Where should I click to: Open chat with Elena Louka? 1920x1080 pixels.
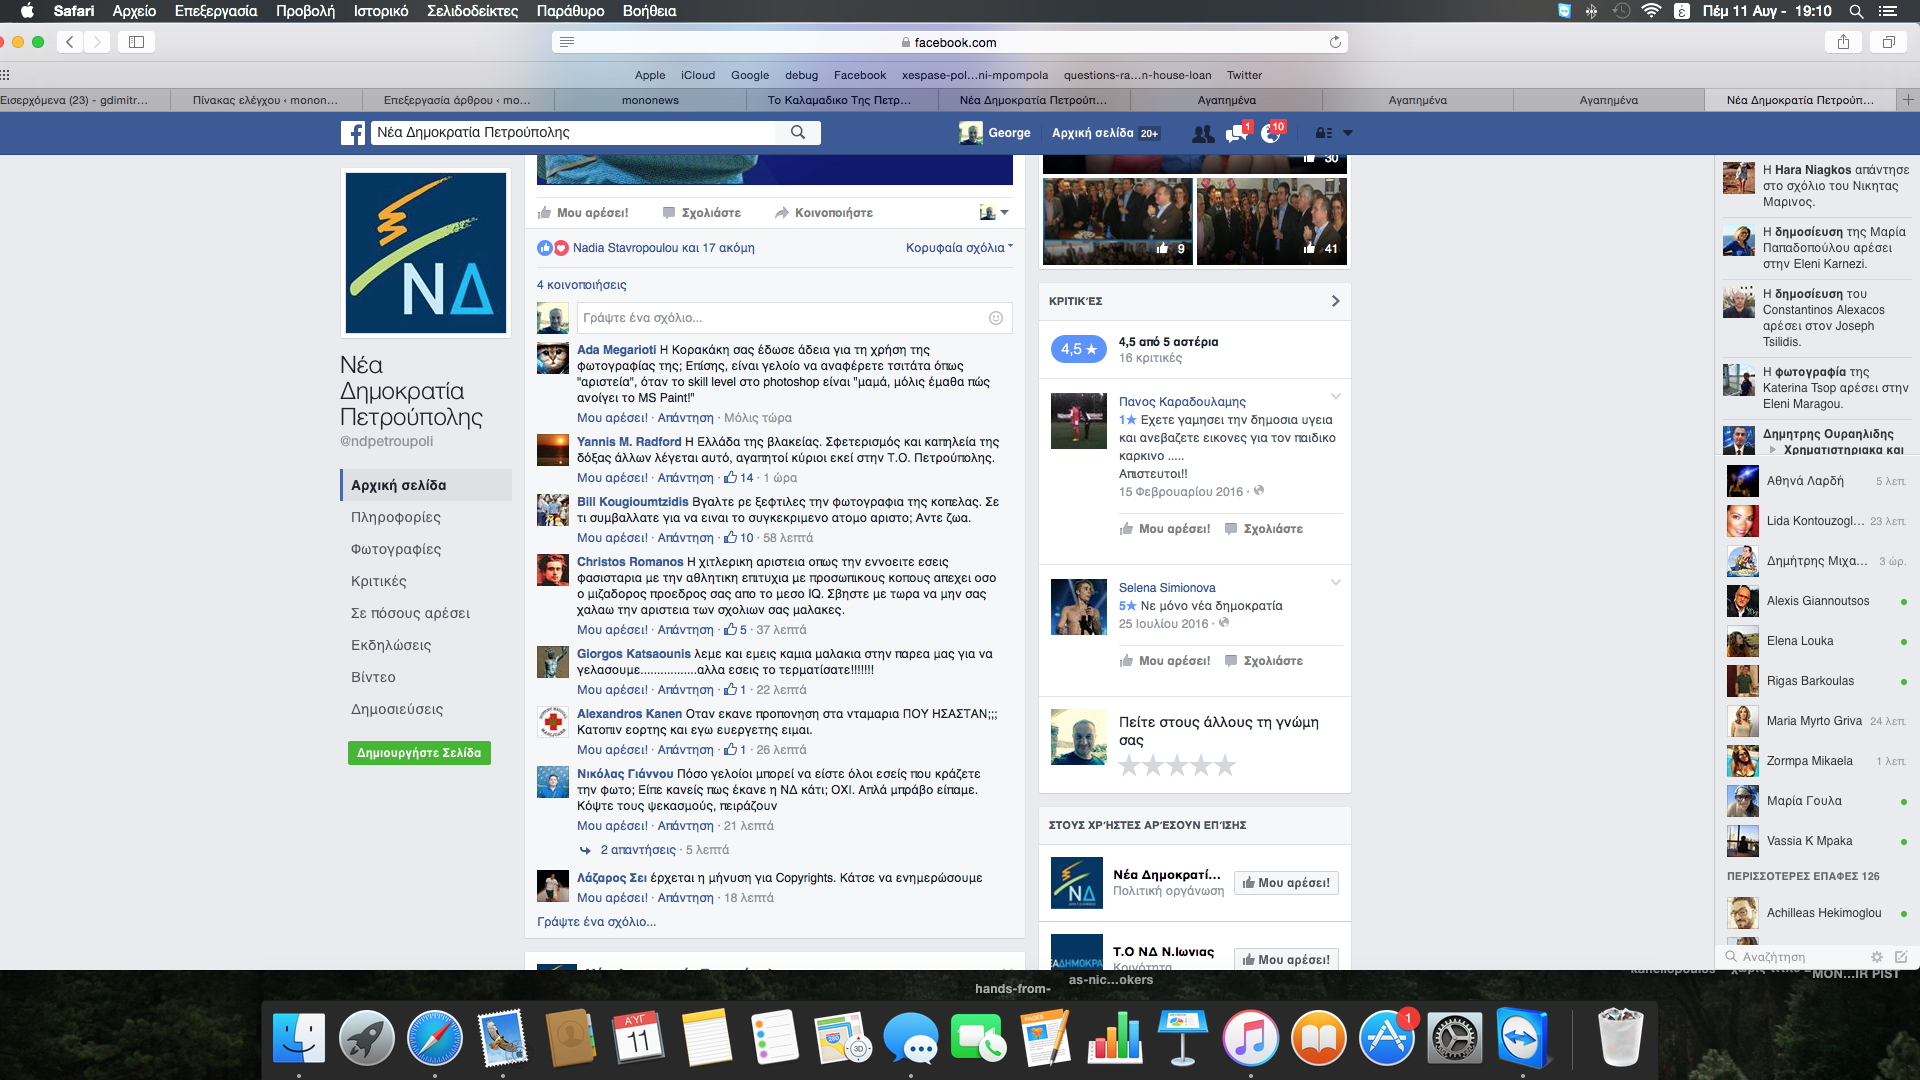tap(1817, 641)
